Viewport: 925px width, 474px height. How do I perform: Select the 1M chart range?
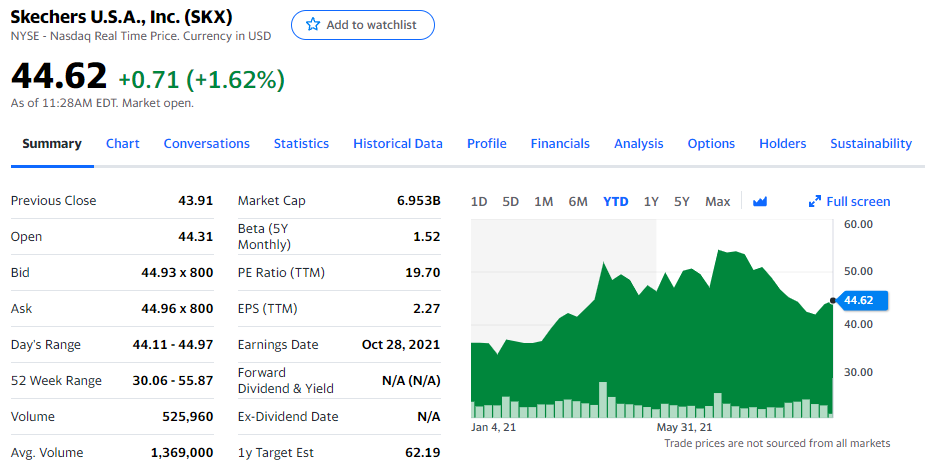tap(543, 202)
